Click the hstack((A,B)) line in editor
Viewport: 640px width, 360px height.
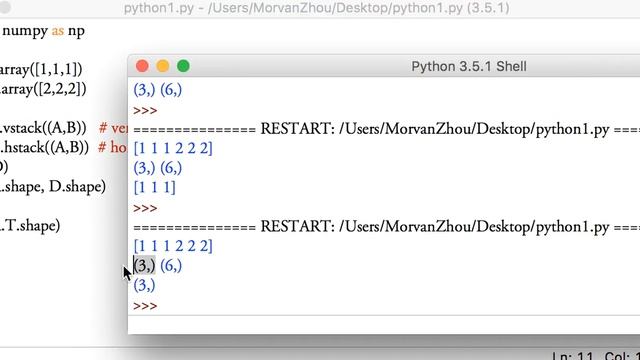coord(44,147)
